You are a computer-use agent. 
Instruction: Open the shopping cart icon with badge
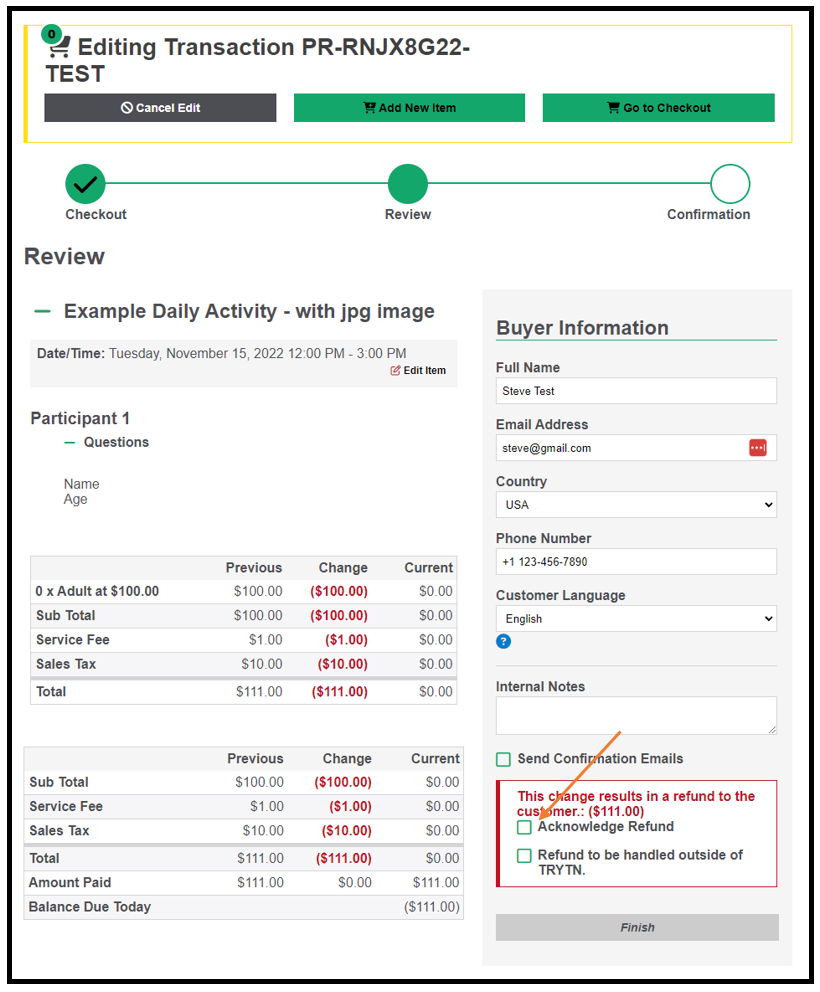coord(56,42)
